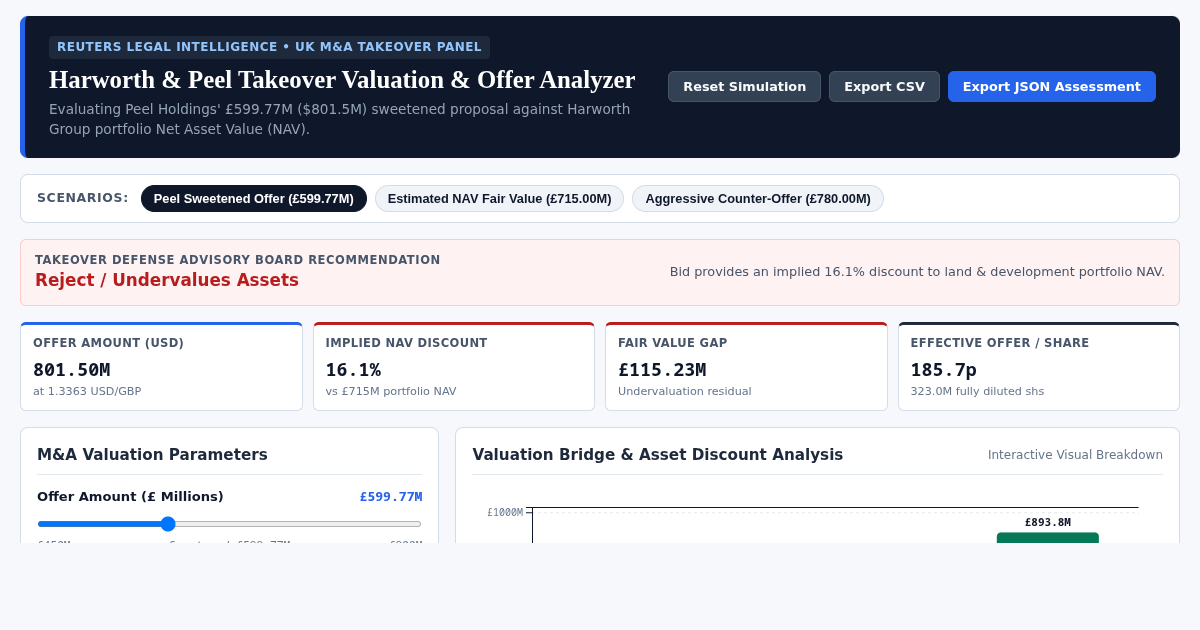Click the Fair Value Gap £115.23M value
The width and height of the screenshot is (1200, 630).
tap(662, 369)
